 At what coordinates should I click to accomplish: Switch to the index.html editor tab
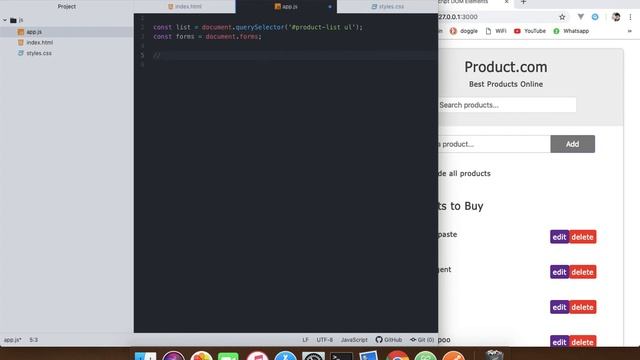[x=184, y=7]
